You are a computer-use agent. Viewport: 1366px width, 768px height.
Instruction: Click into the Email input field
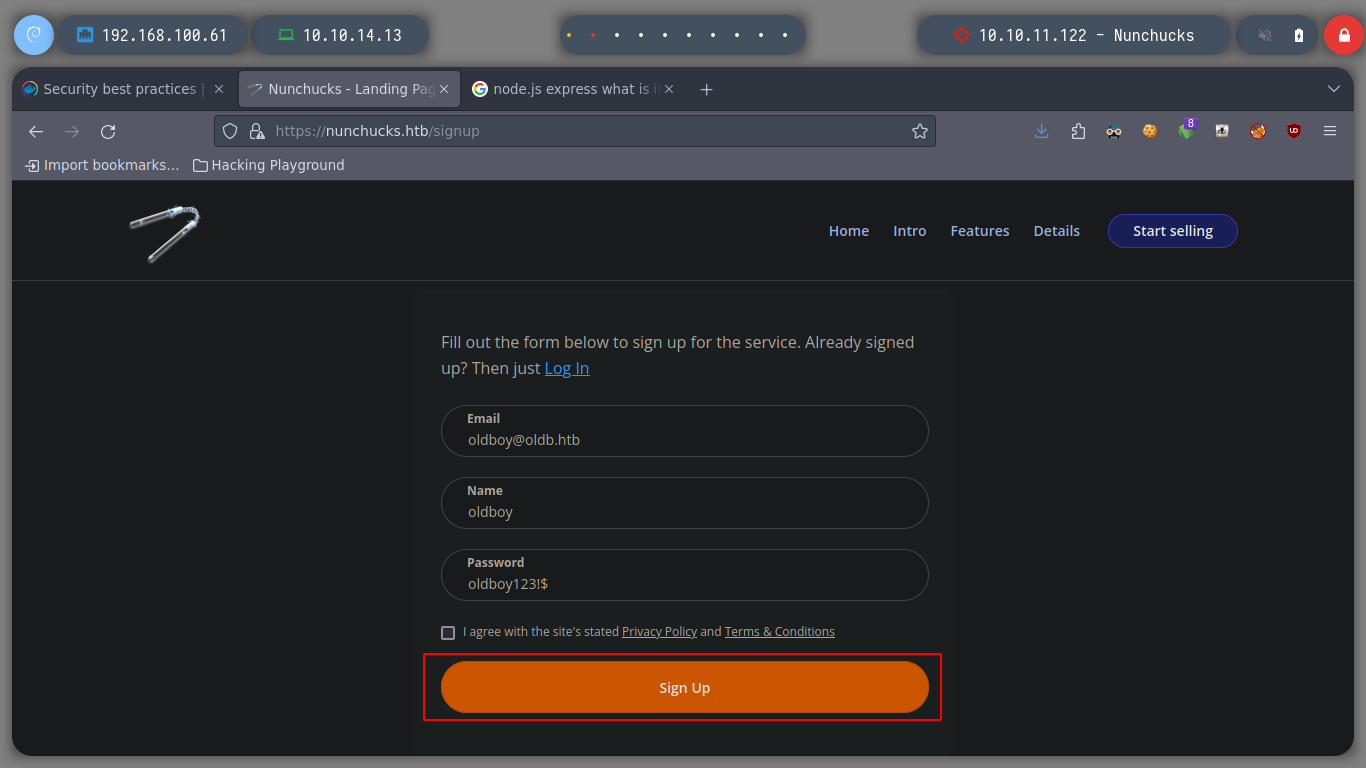point(684,439)
